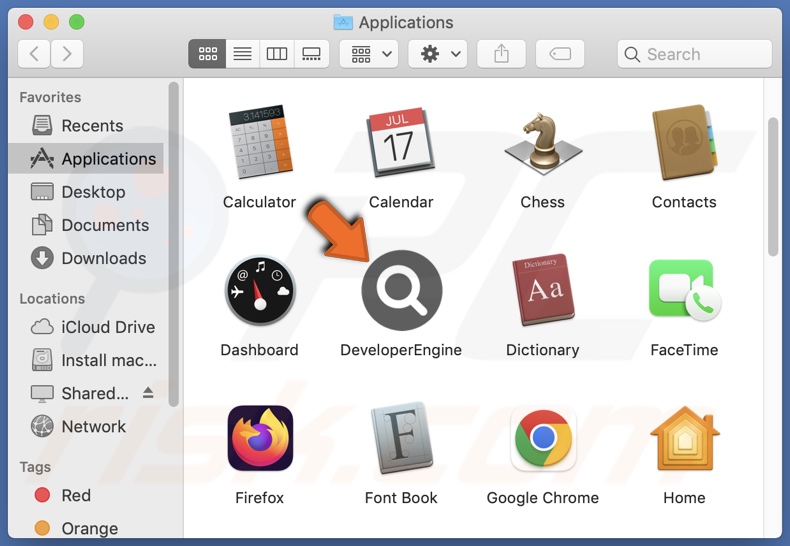Select the FaceTime app icon
This screenshot has height=546, width=790.
click(x=684, y=290)
